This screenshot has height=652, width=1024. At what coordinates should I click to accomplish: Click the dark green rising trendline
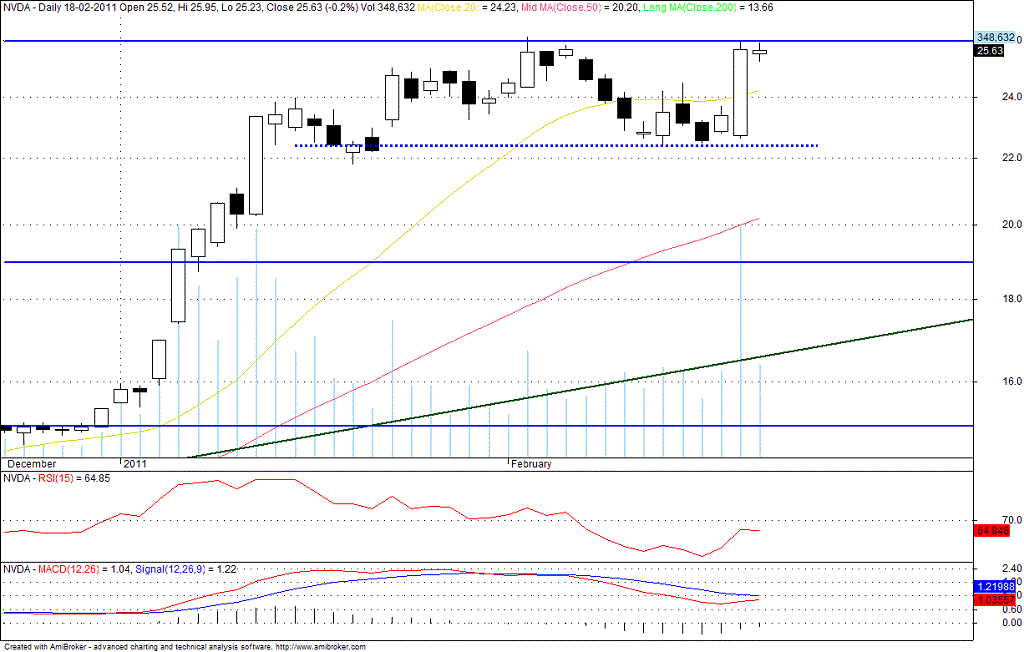(580, 388)
